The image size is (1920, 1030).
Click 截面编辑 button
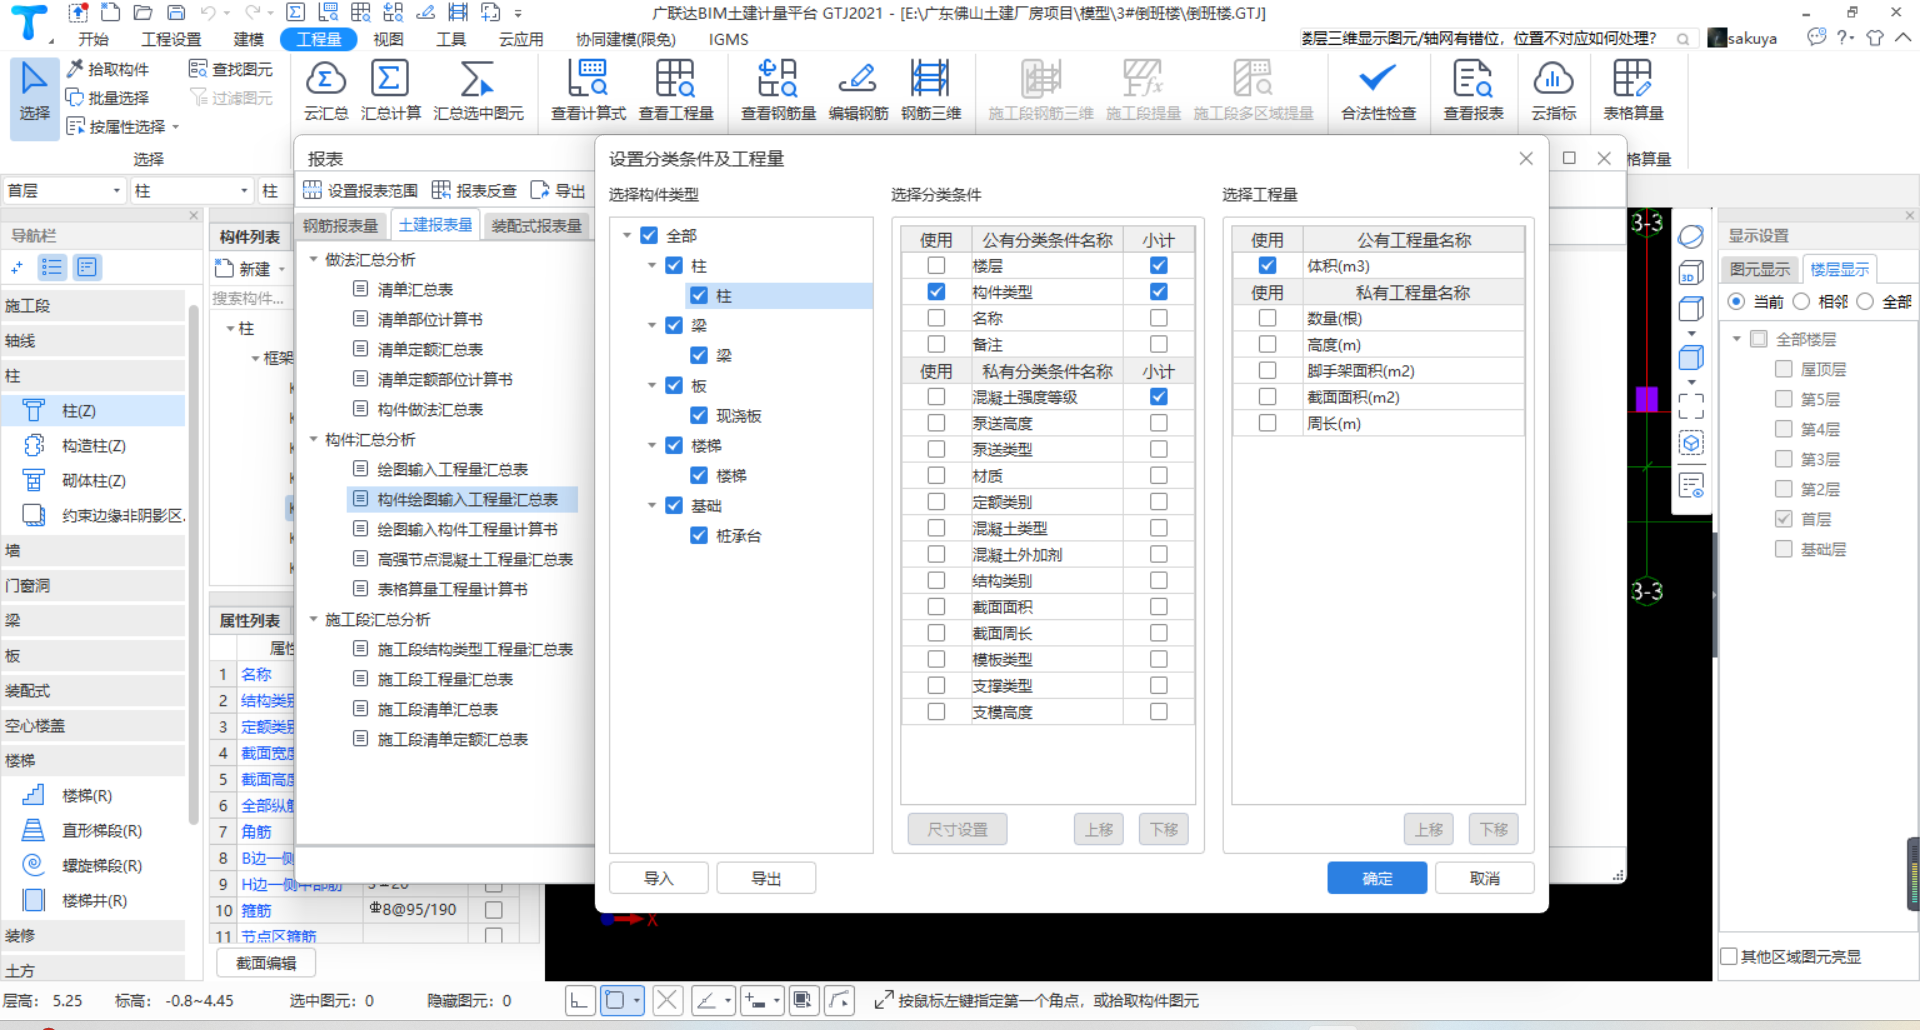tap(266, 963)
